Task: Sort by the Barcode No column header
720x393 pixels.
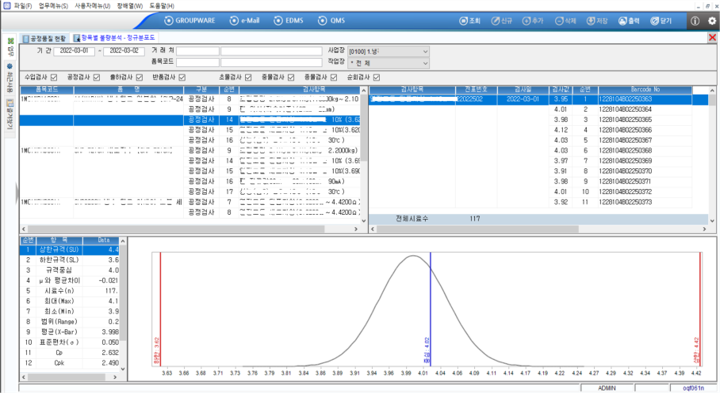Action: [x=645, y=90]
